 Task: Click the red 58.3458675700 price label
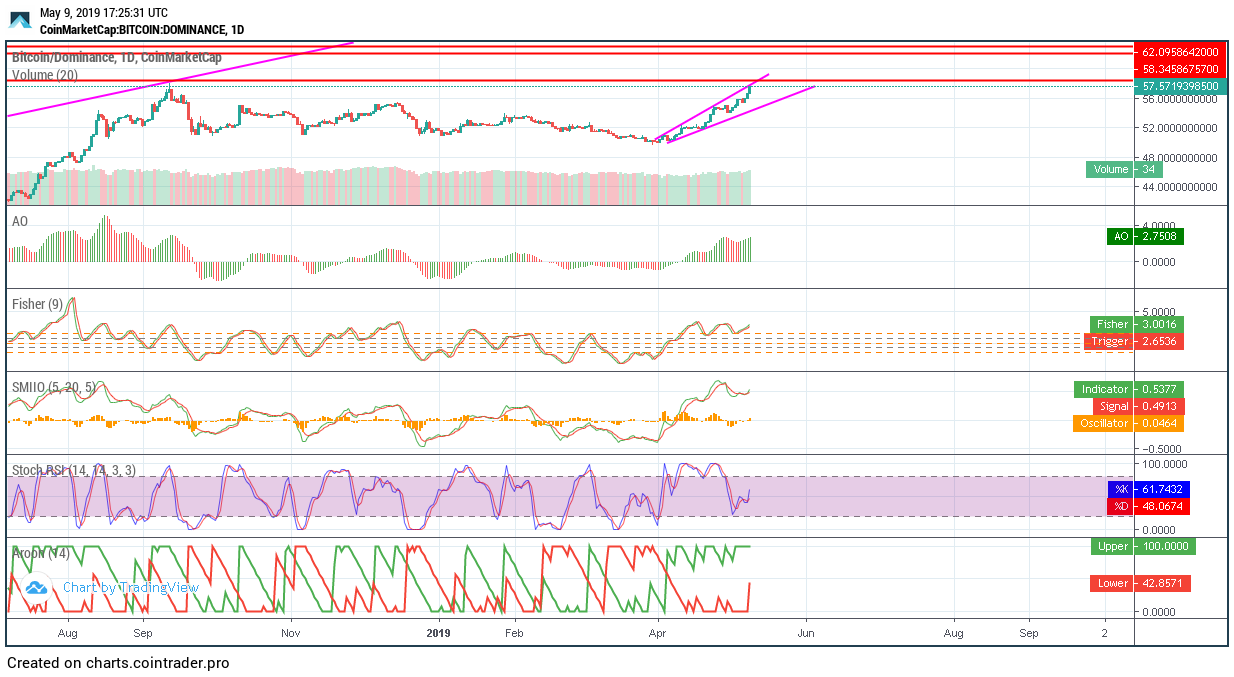pos(1179,69)
